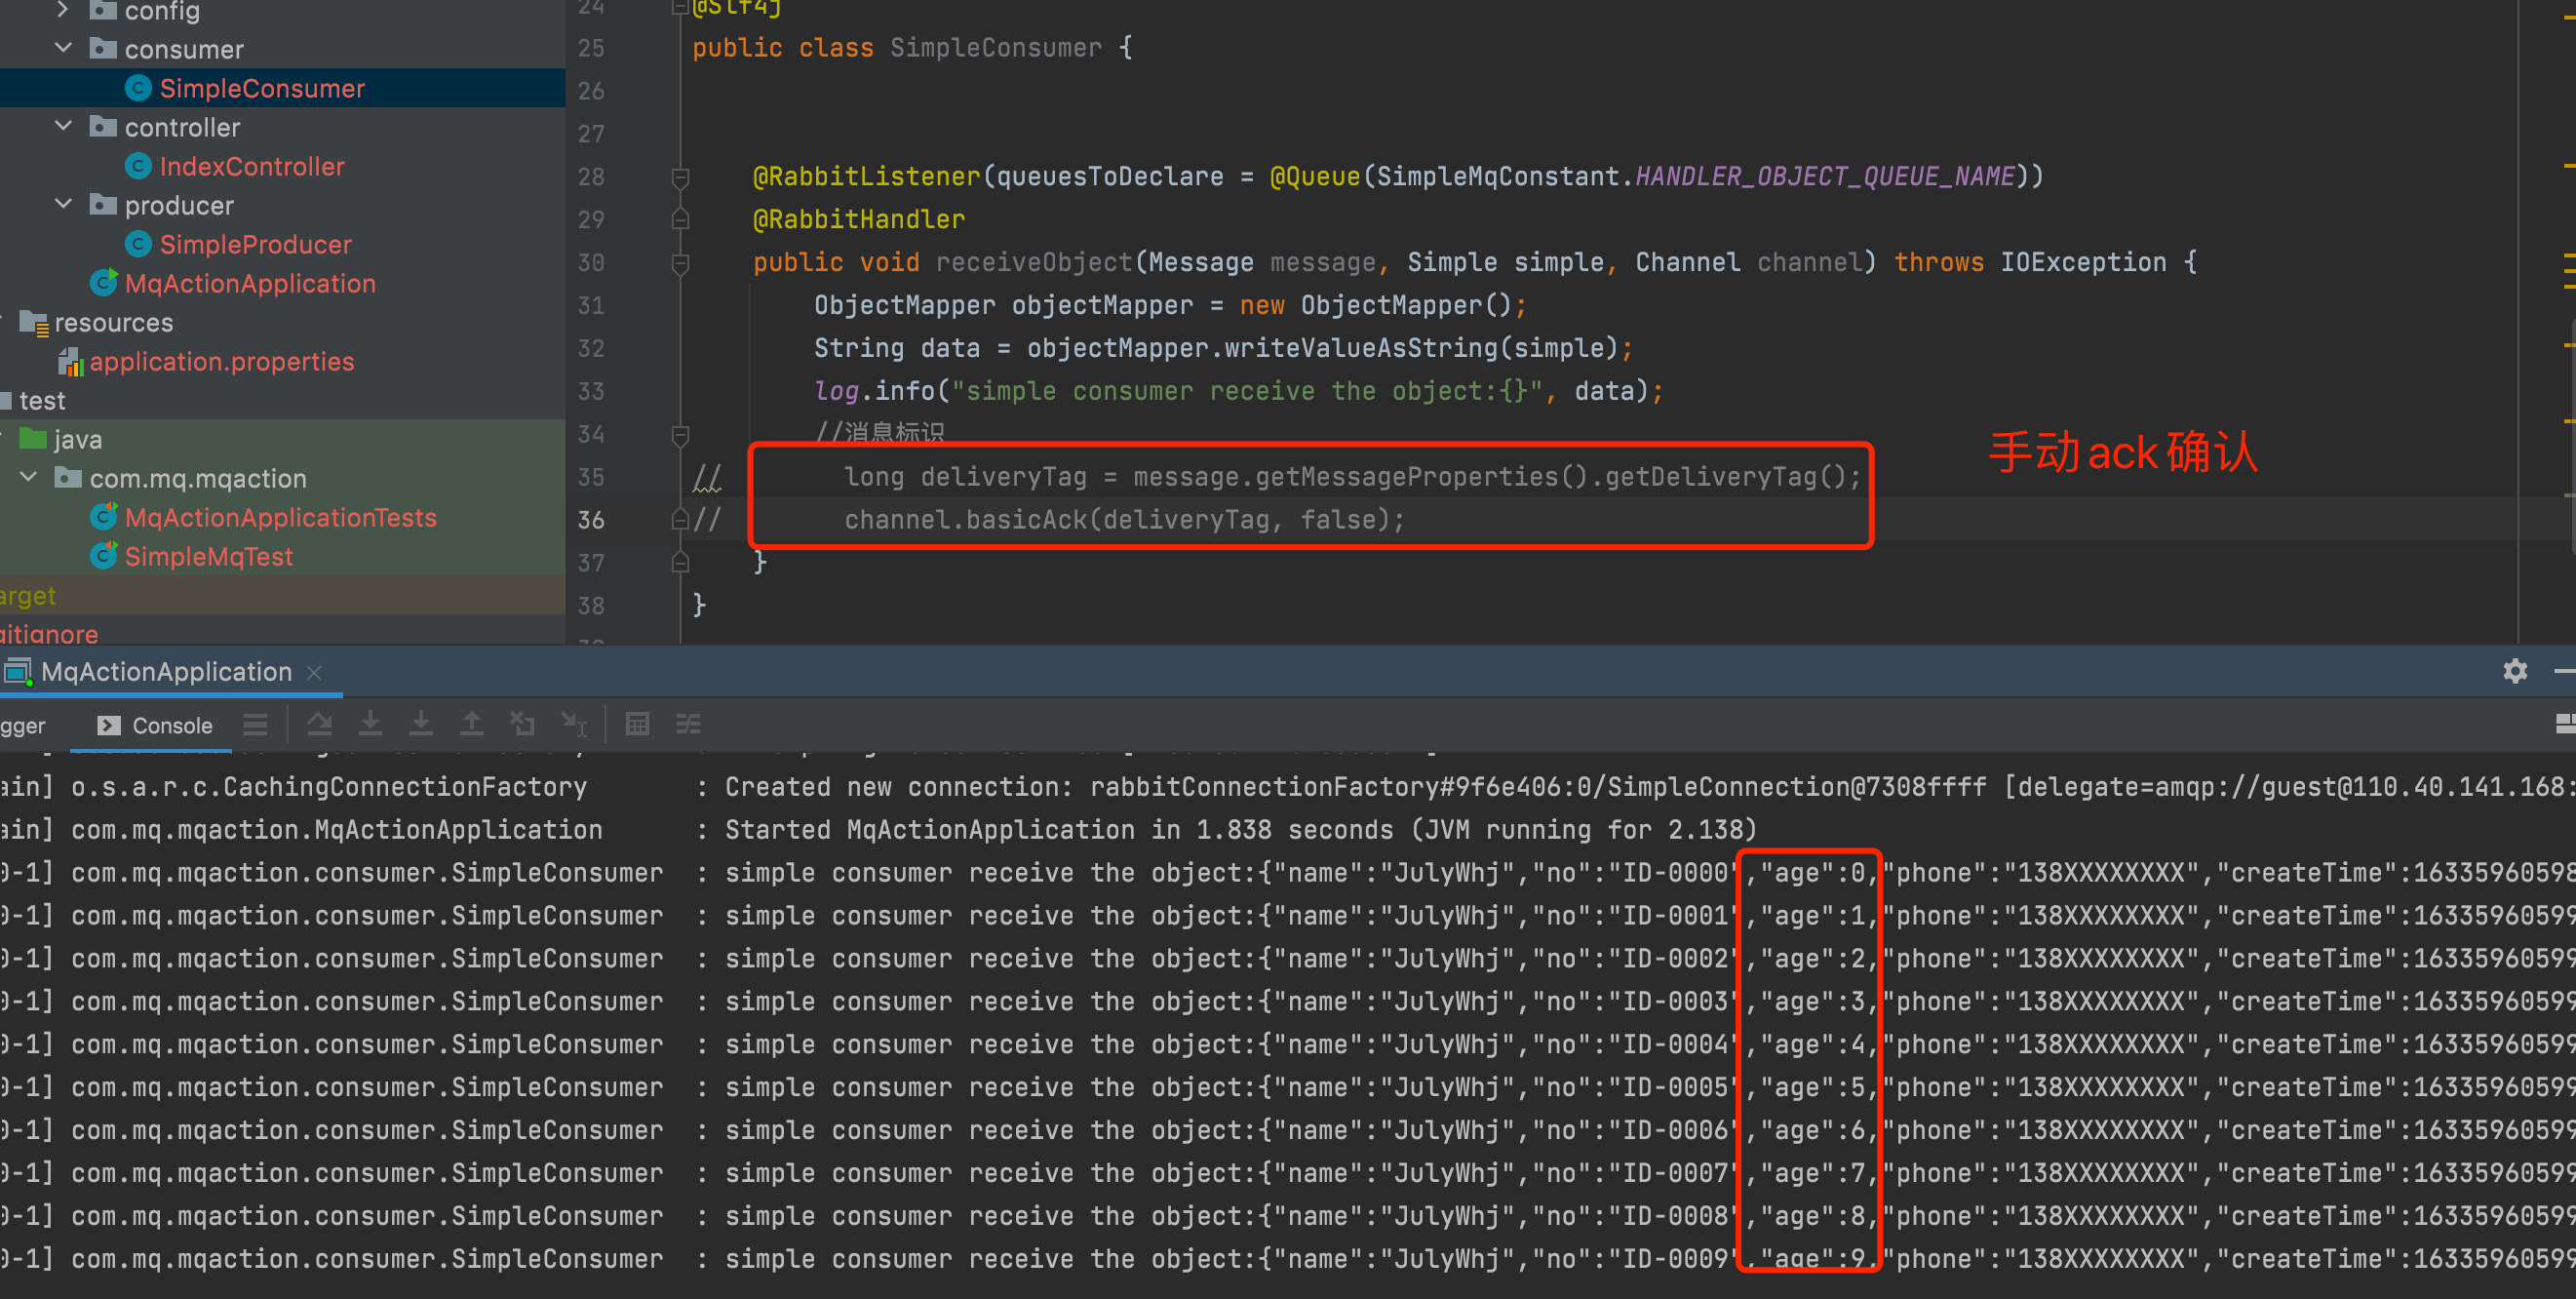Click the SimpleConsumer class icon in the tree

tap(139, 89)
